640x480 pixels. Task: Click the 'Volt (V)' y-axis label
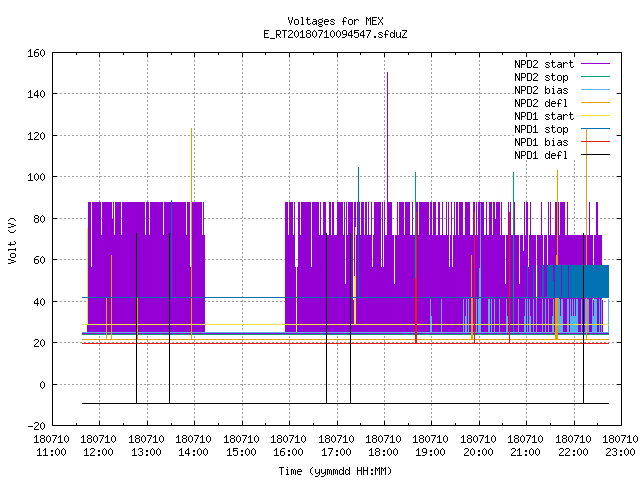(x=12, y=240)
